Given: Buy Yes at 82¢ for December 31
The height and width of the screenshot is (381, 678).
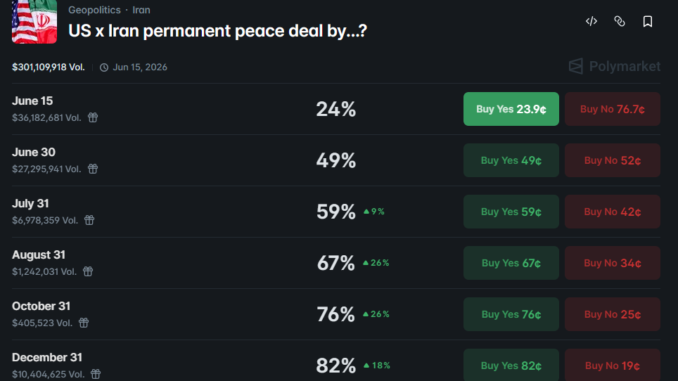Looking at the screenshot, I should pyautogui.click(x=511, y=365).
